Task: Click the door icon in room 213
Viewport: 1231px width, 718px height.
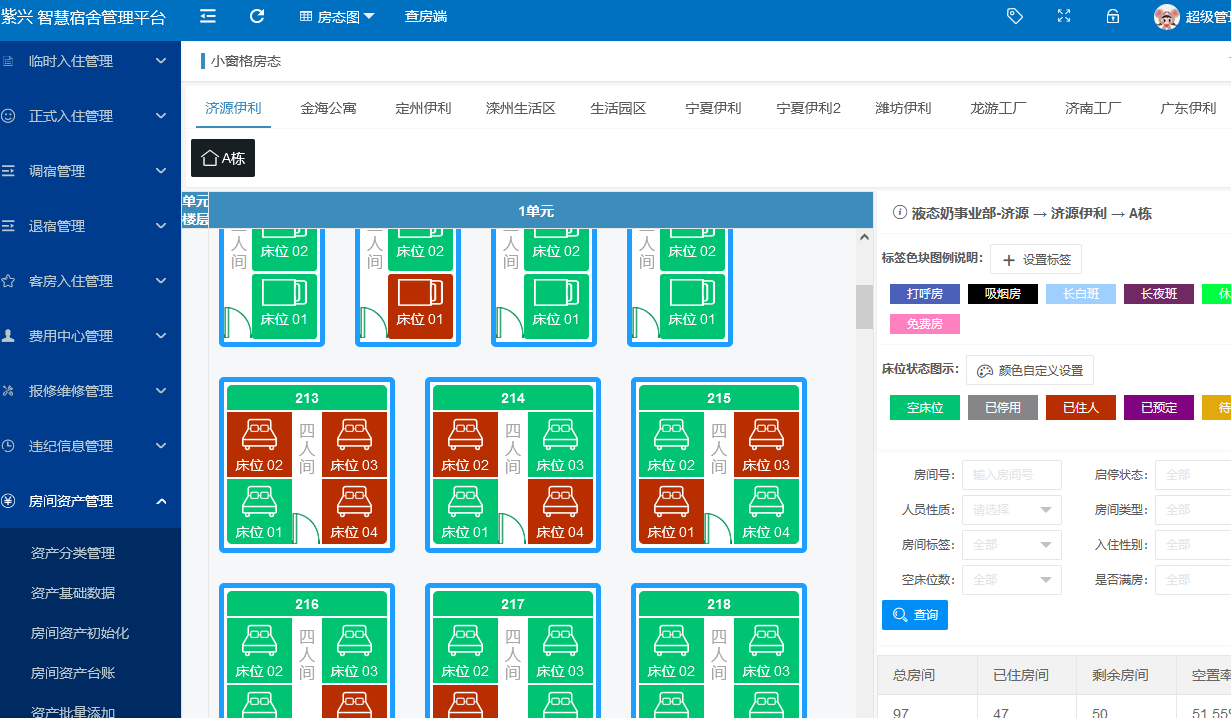Action: click(306, 527)
